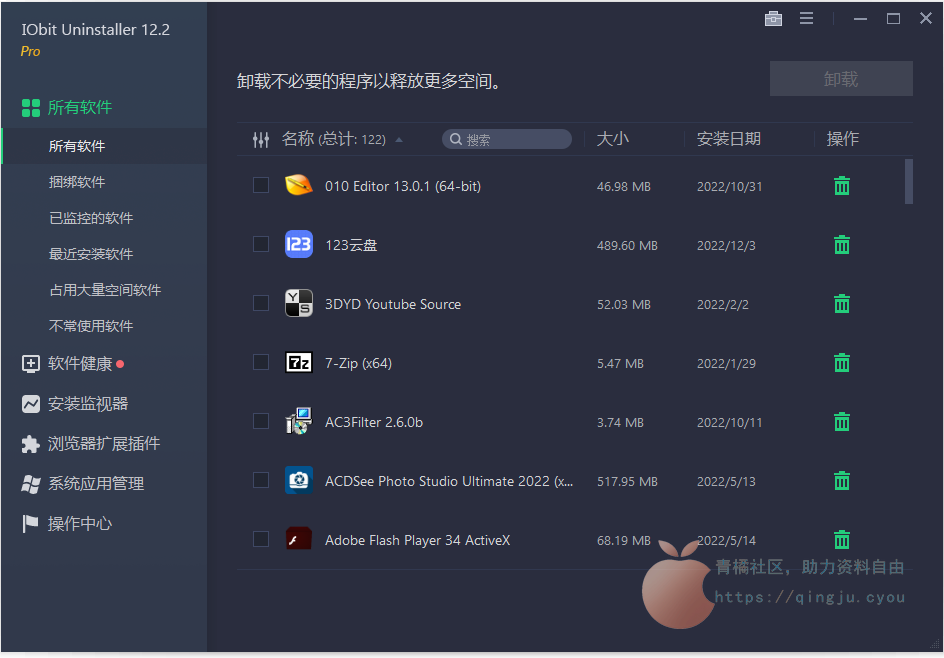Select 最近安装软件 in the sidebar
This screenshot has width=944, height=658.
tap(91, 254)
